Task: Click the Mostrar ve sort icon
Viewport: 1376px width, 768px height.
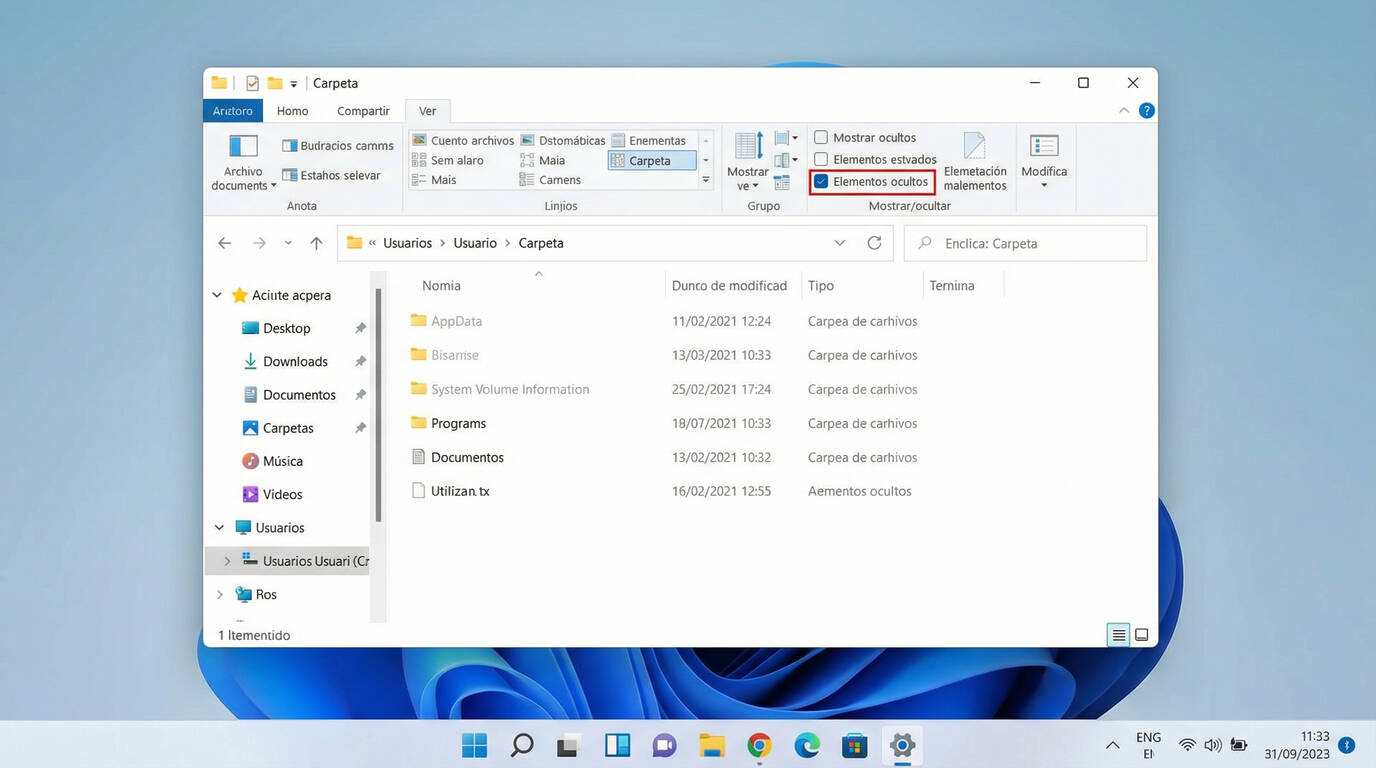Action: click(748, 147)
